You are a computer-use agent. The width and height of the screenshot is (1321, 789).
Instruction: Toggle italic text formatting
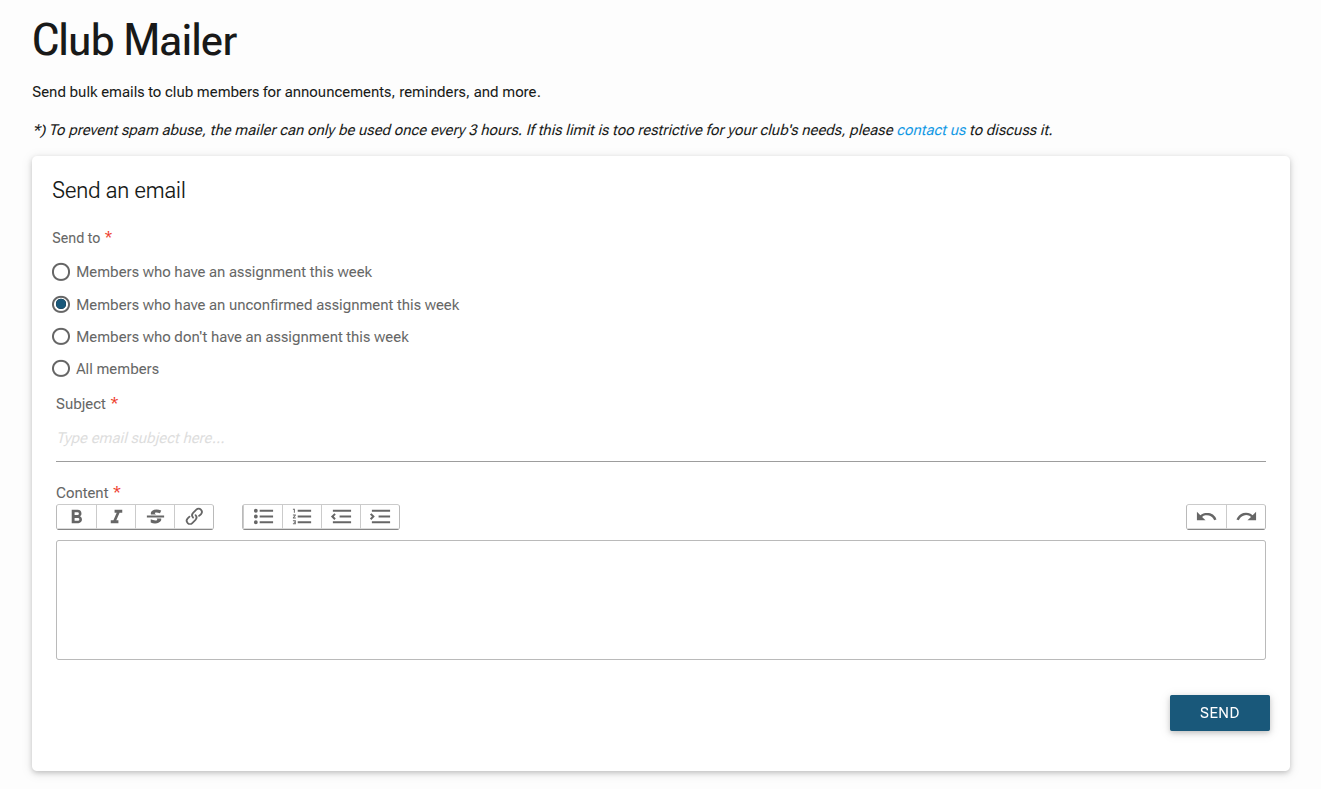click(116, 517)
